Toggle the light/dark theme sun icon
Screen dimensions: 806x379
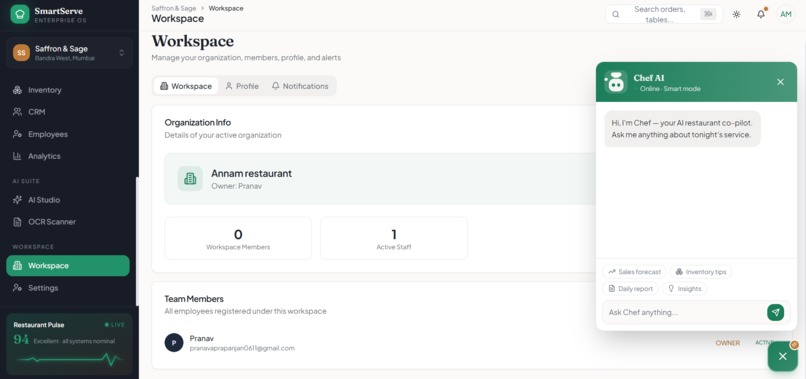pyautogui.click(x=737, y=14)
